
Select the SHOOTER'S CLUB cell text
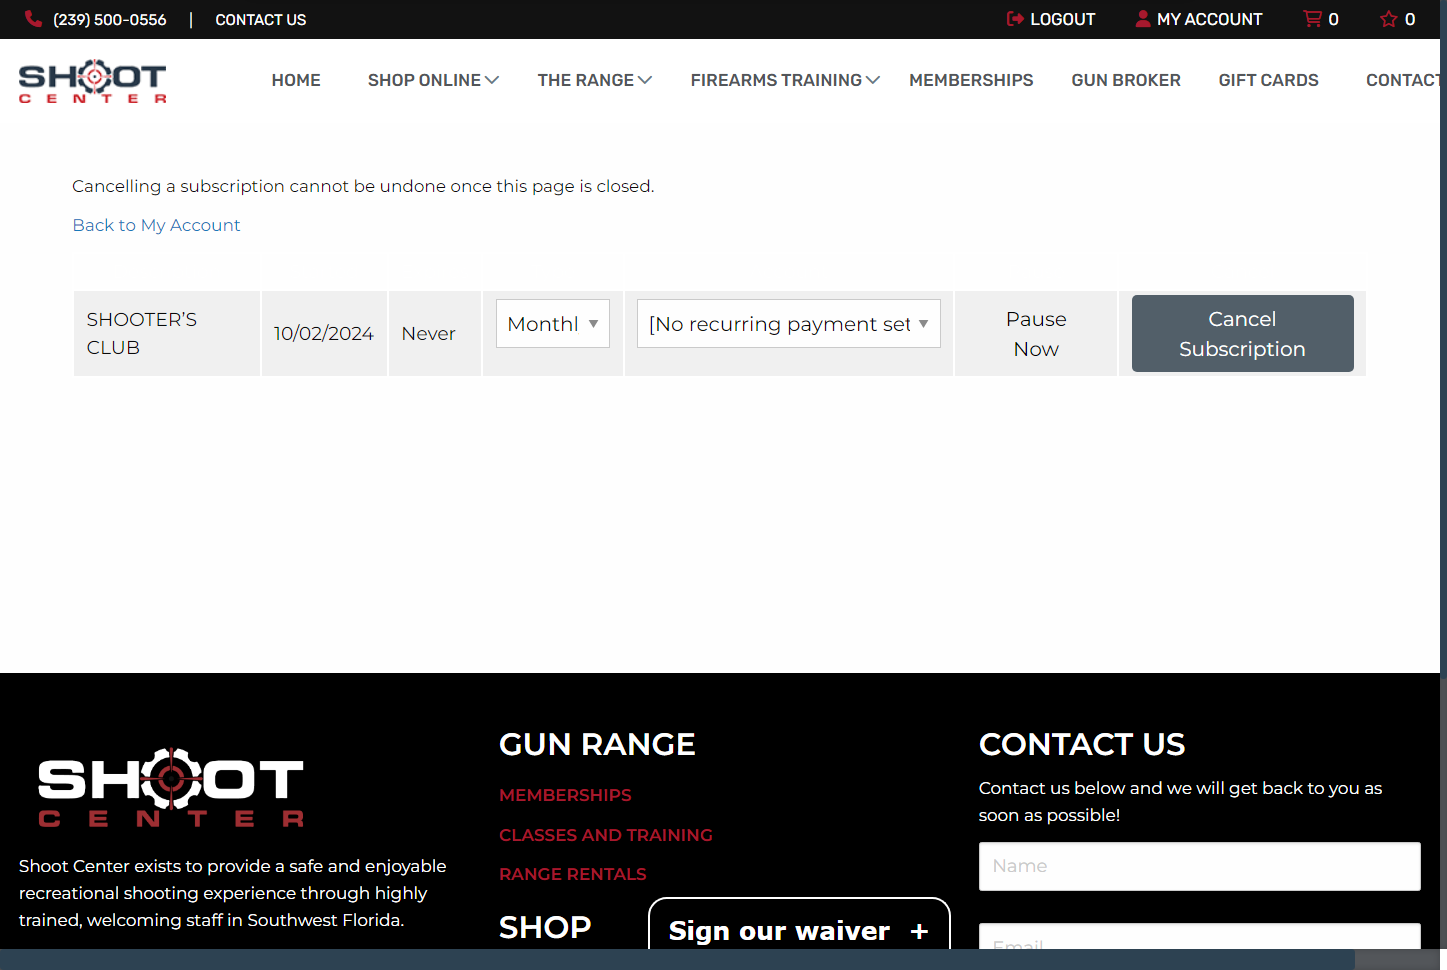tap(142, 333)
